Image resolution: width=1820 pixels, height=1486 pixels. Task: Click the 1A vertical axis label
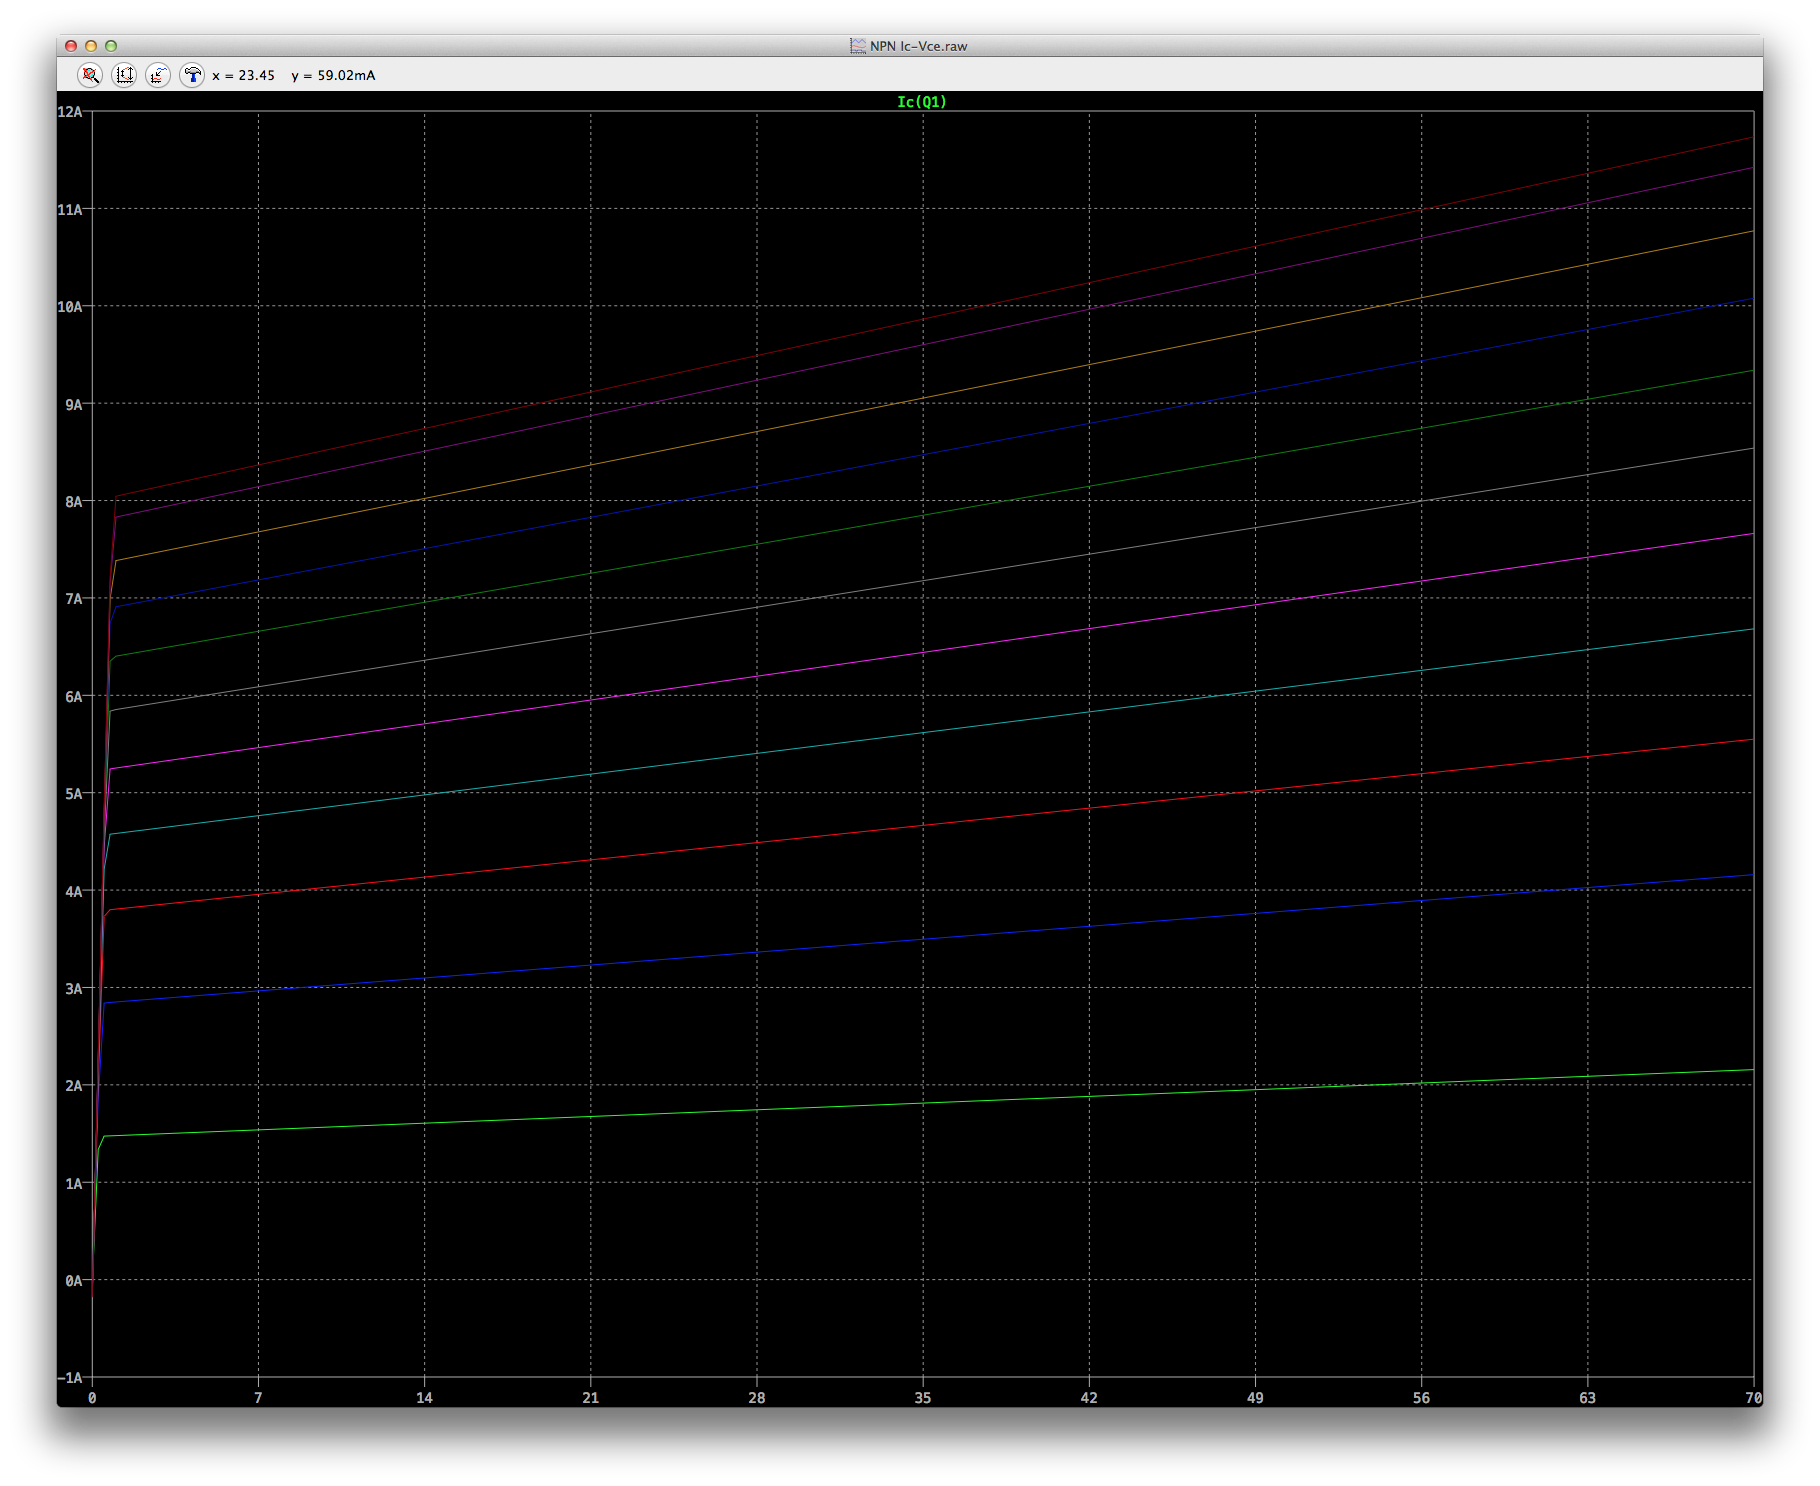74,1184
